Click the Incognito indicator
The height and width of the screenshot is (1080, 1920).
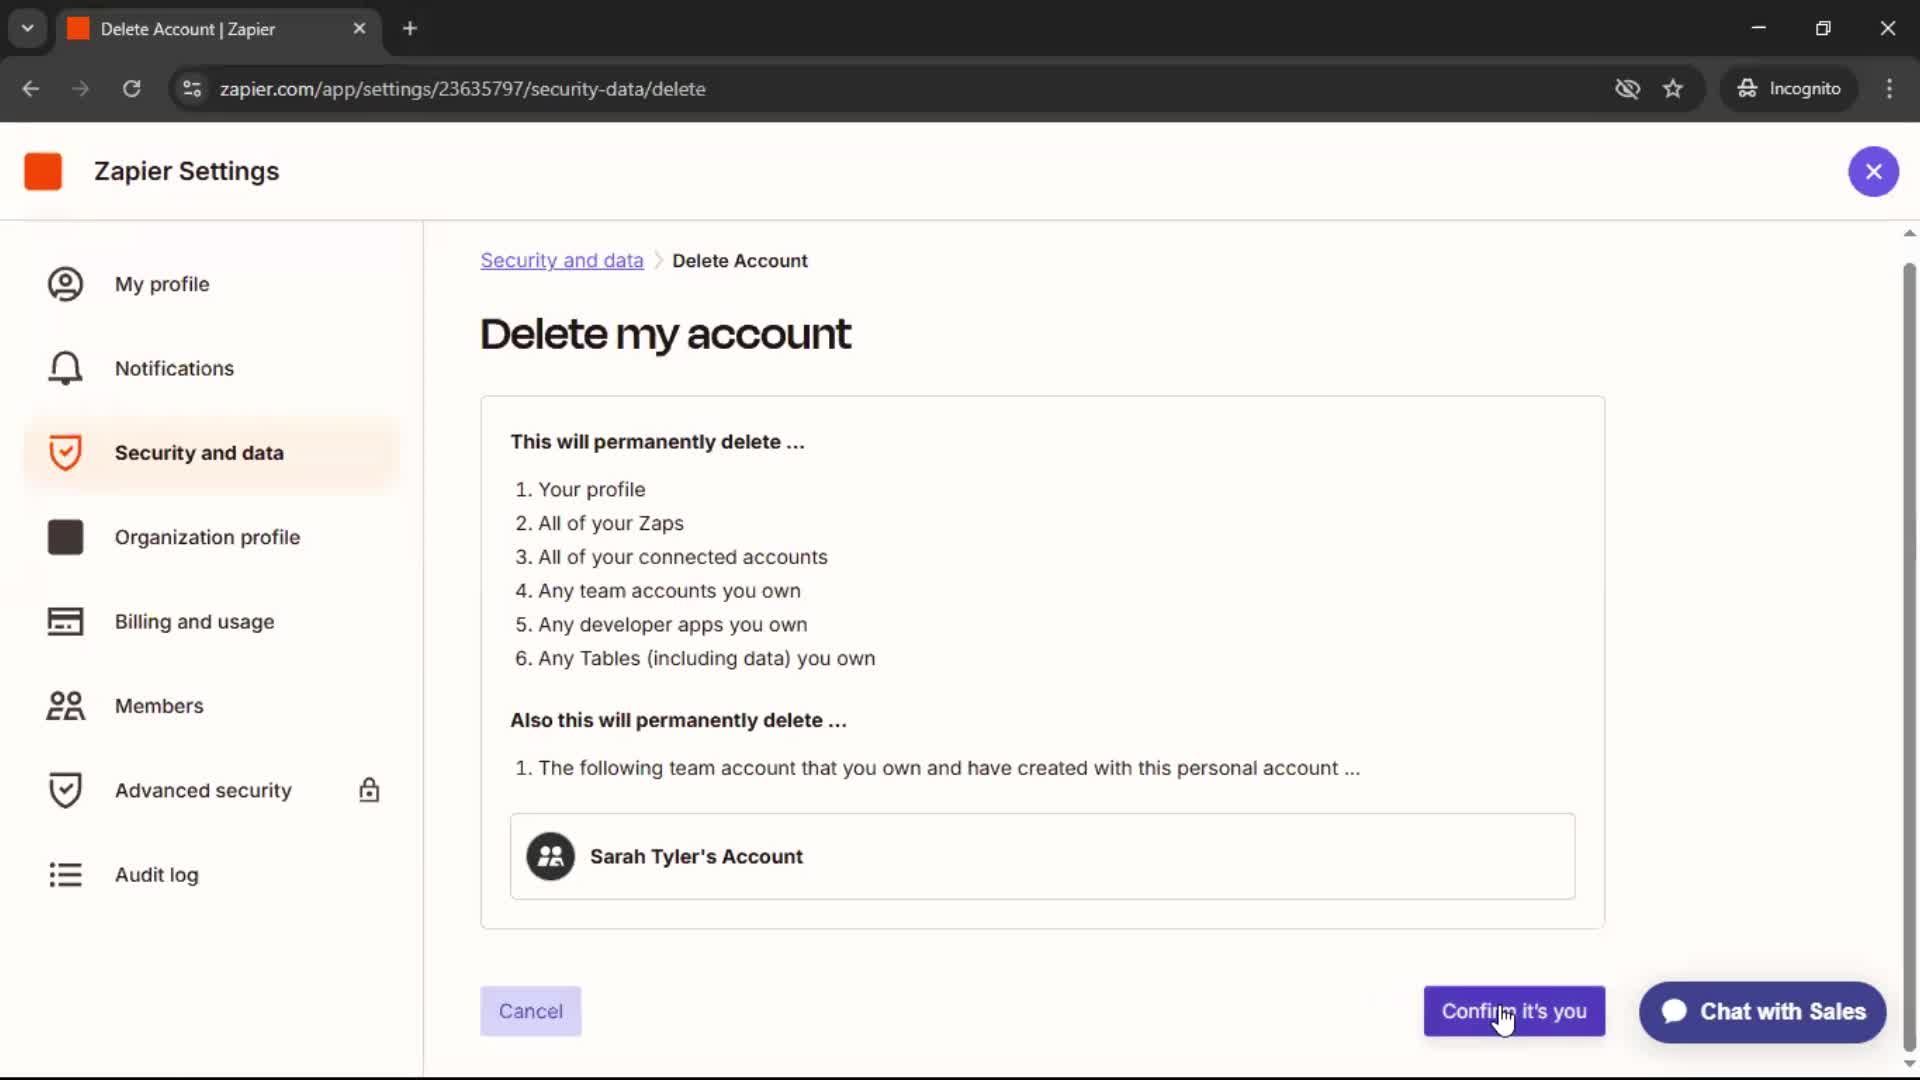point(1788,88)
